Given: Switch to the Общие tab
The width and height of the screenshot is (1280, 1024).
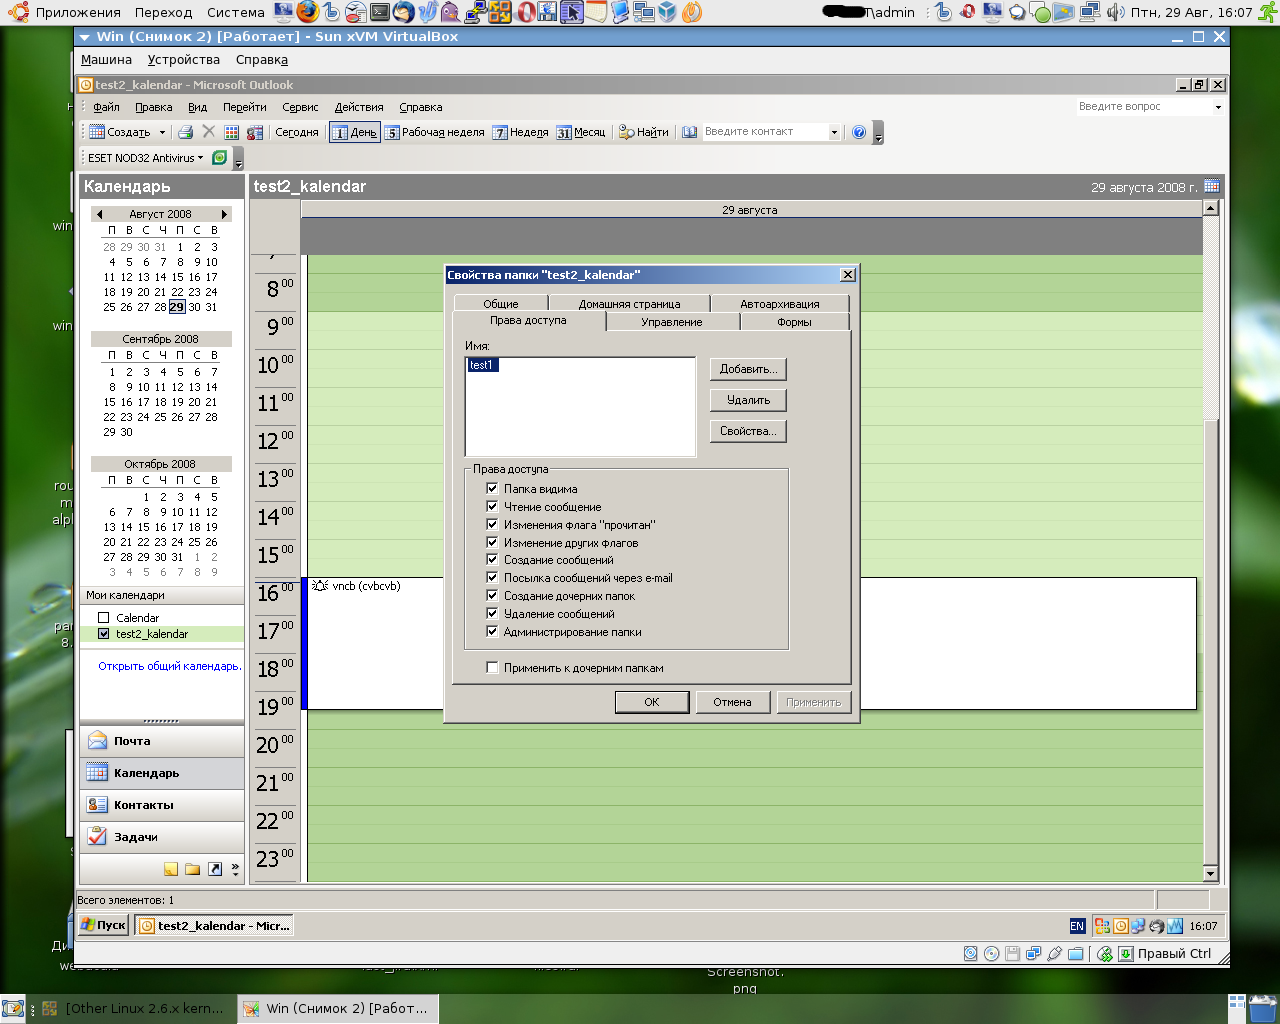Looking at the screenshot, I should pyautogui.click(x=501, y=303).
